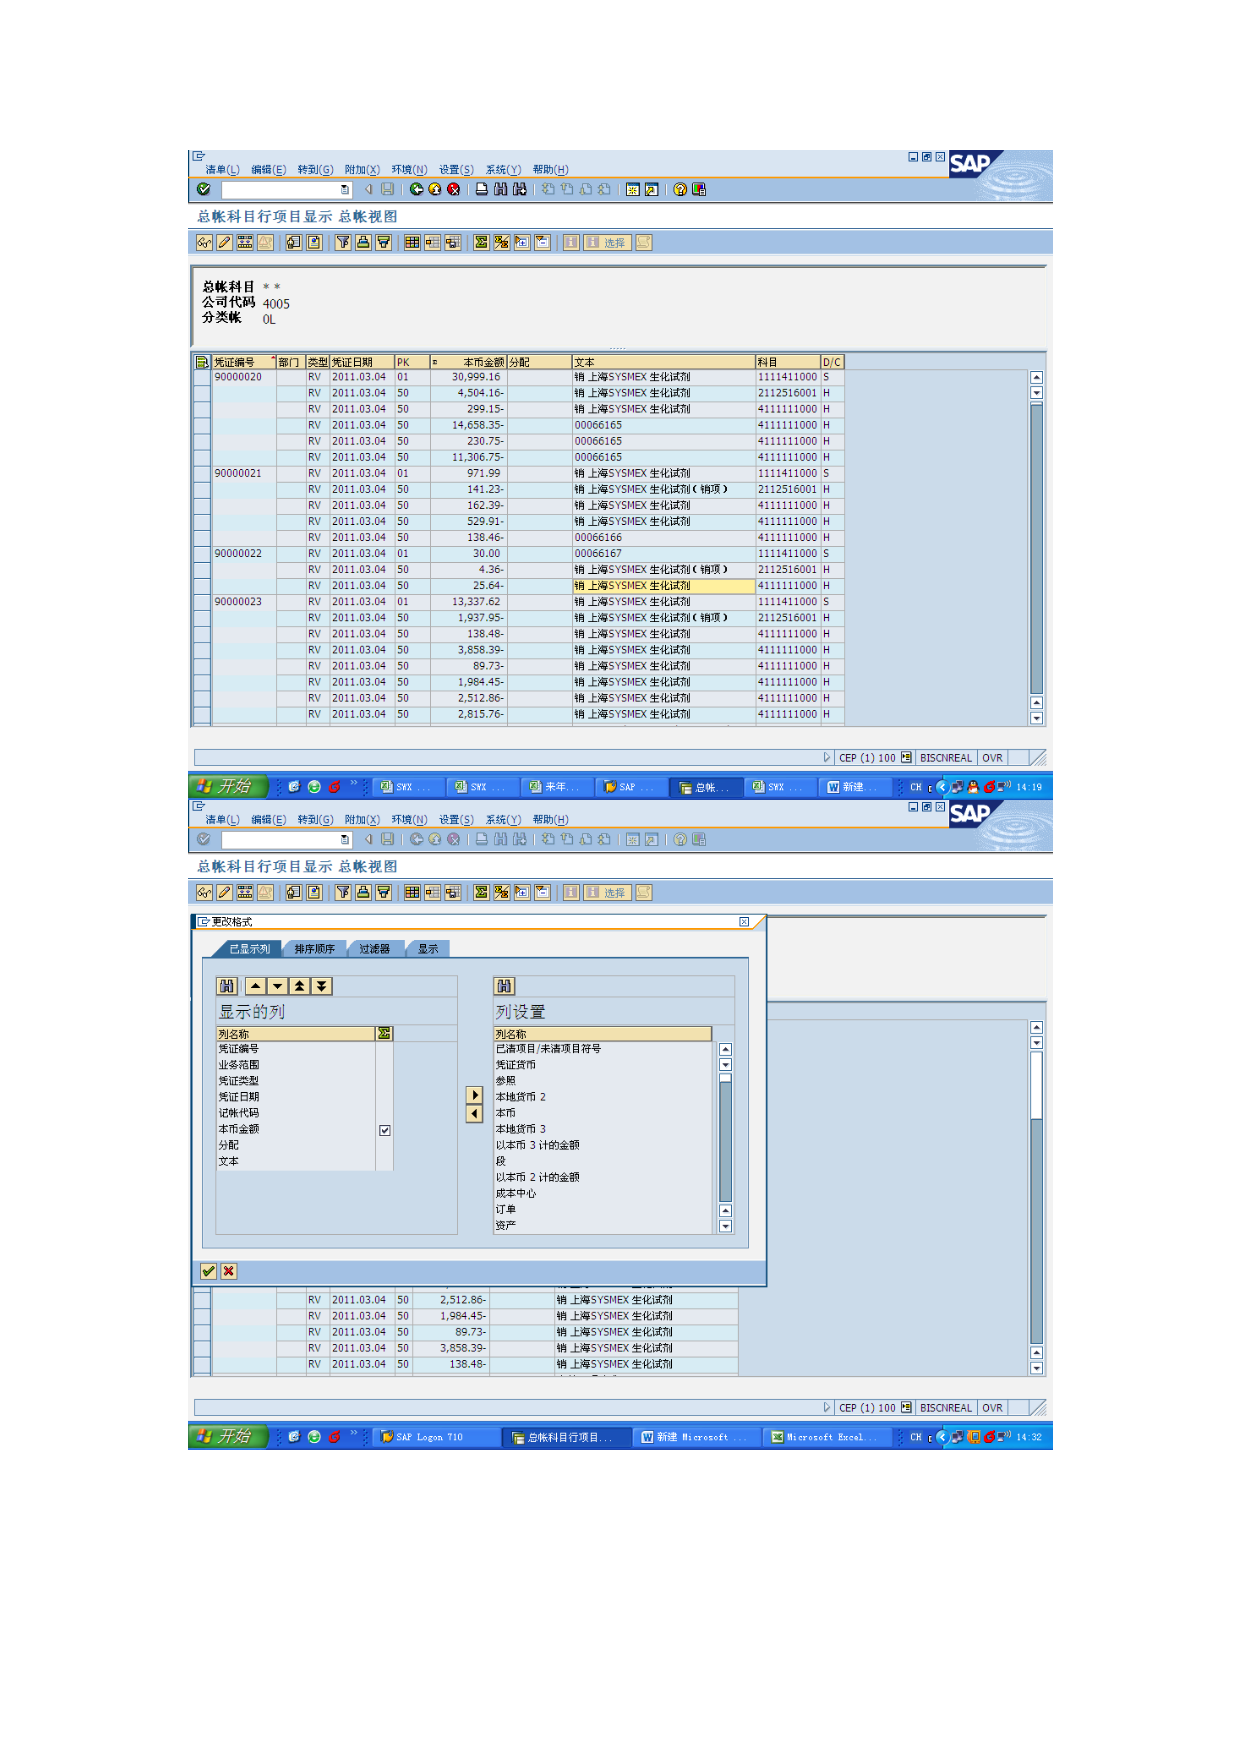Move selected column to top of list

[299, 986]
